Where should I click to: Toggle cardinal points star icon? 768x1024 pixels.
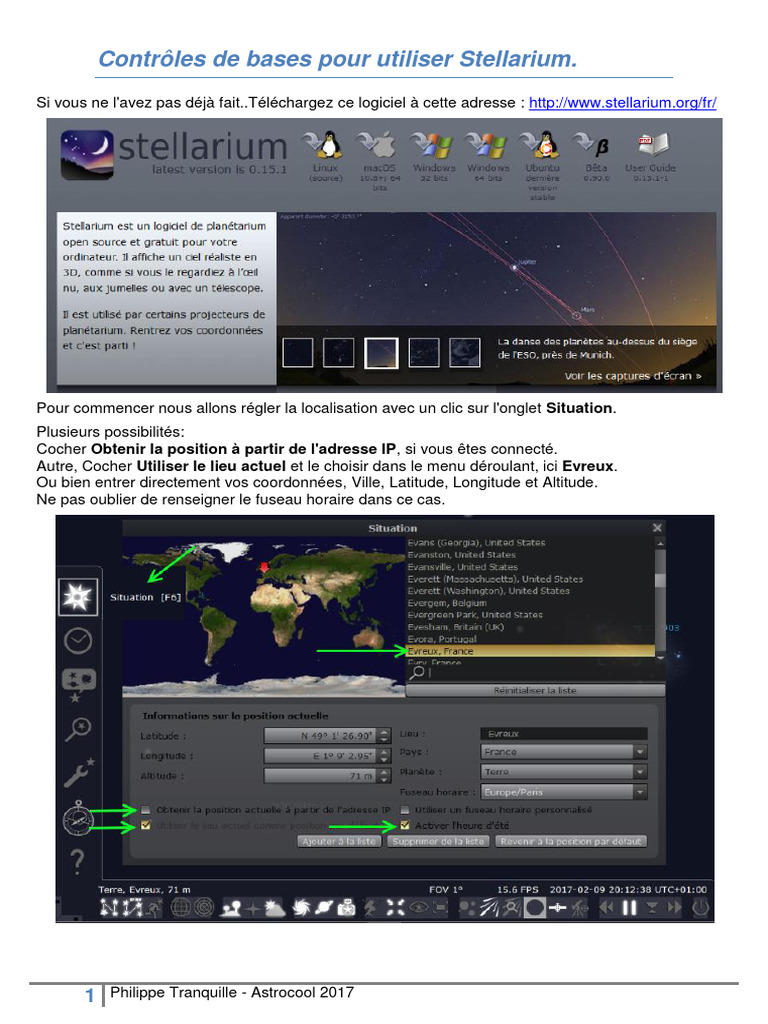coord(253,908)
